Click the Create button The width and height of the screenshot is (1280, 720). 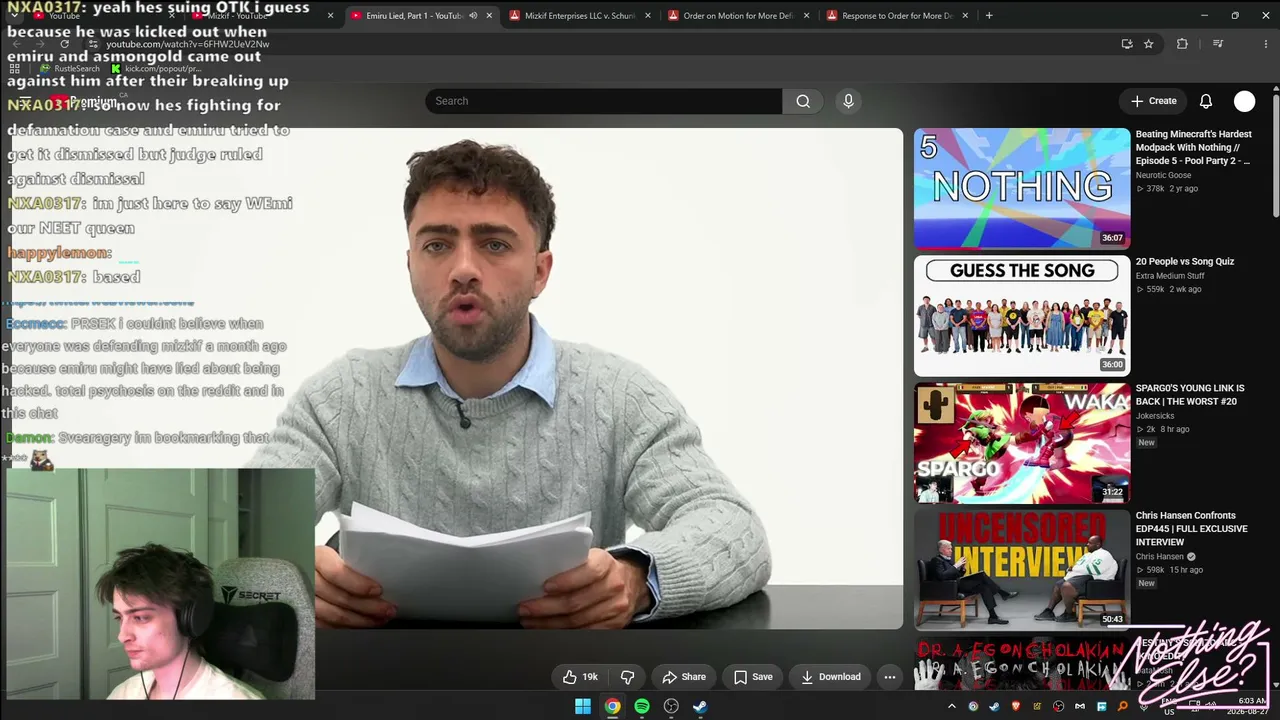point(1153,101)
